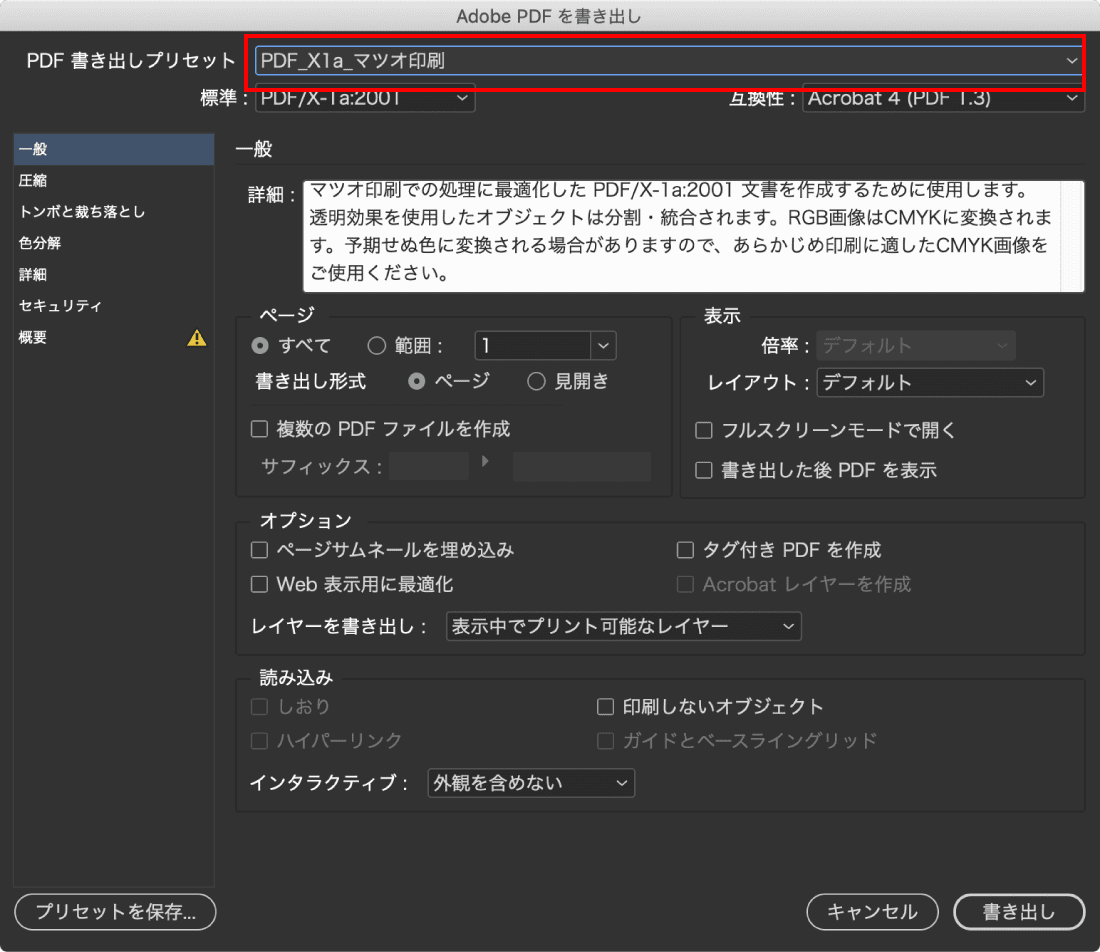1100x952 pixels.
Task: Click the 書き出し button
Action: pos(1019,912)
